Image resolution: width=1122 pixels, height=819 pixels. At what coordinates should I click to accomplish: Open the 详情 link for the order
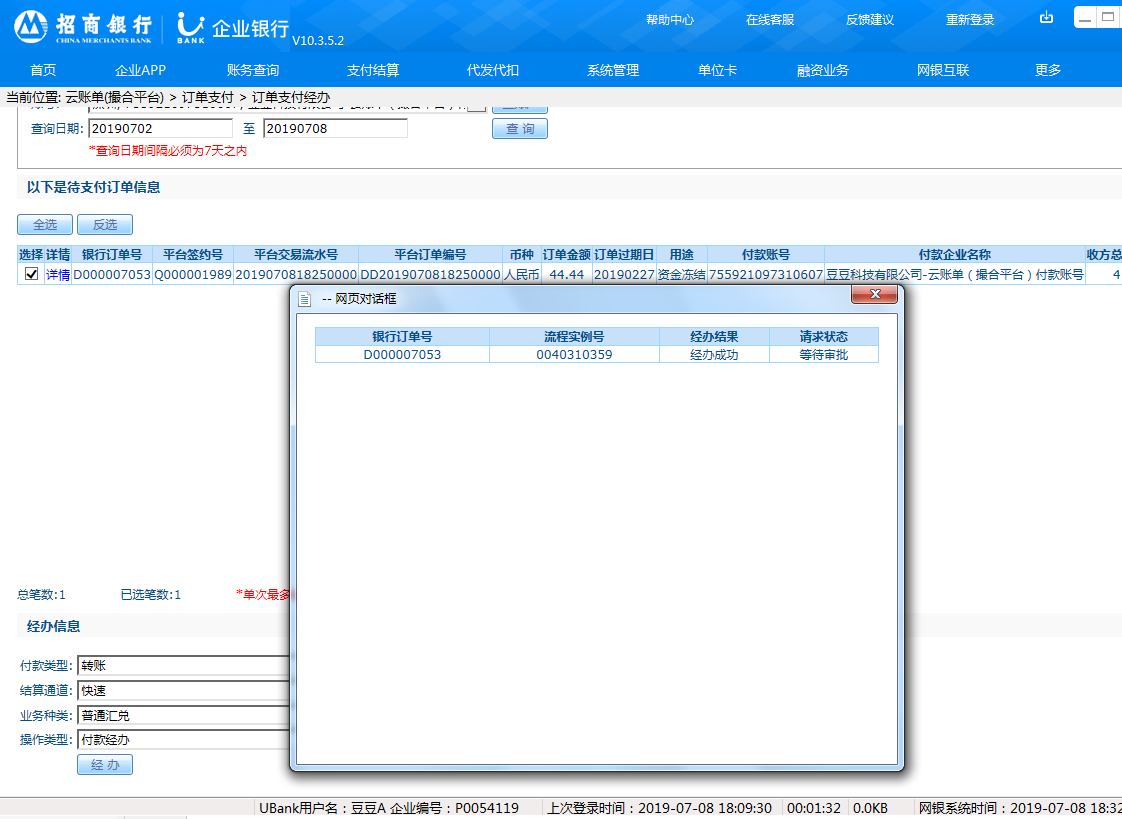(x=58, y=274)
